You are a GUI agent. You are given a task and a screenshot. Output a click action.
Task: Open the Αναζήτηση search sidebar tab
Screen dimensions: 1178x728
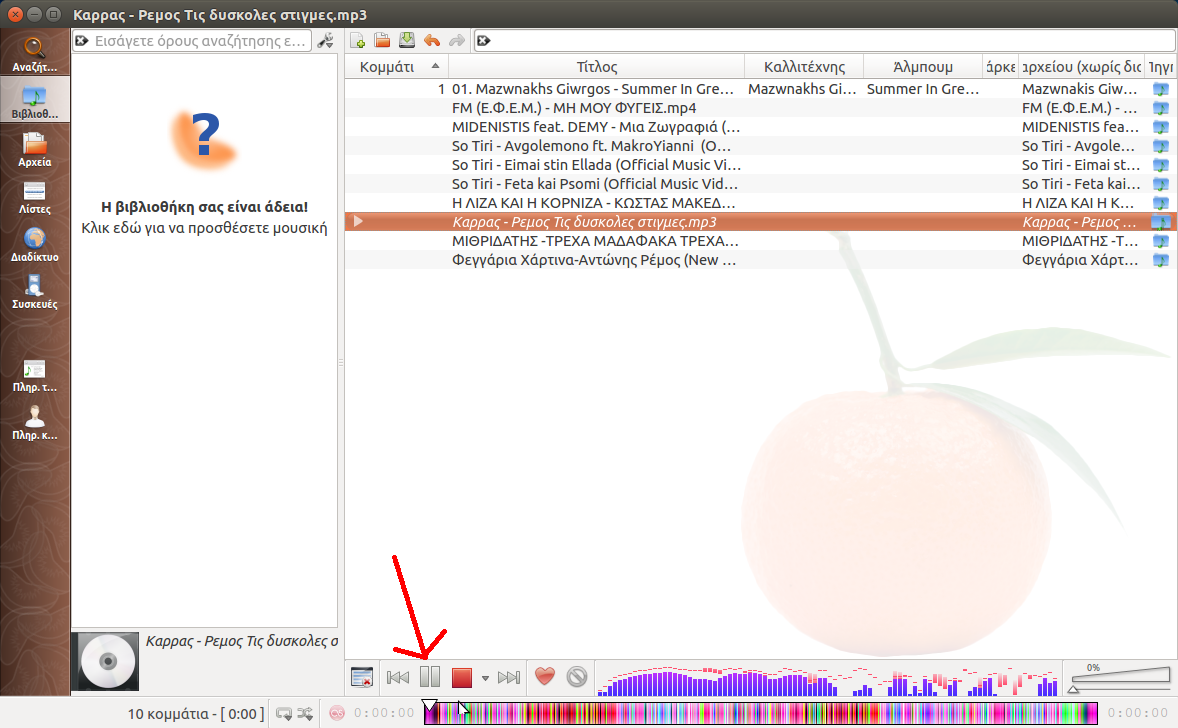coord(35,54)
